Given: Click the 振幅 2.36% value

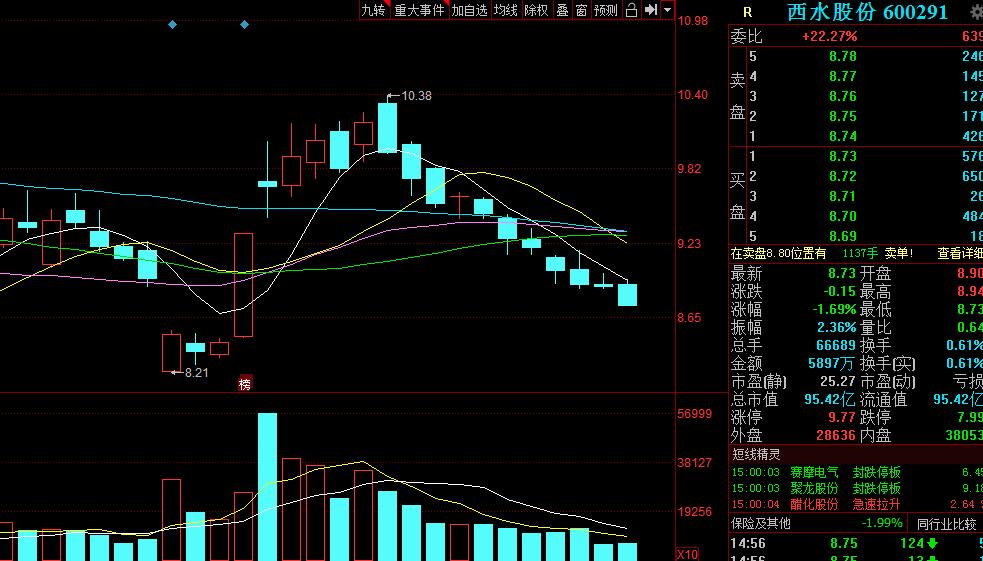Looking at the screenshot, I should click(x=836, y=327).
